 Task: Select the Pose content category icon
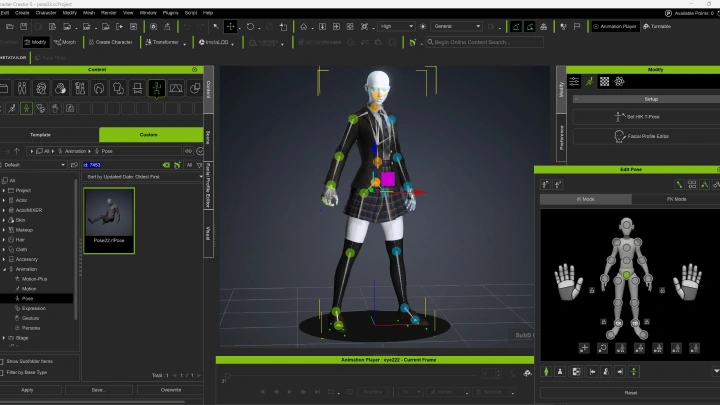pos(157,88)
